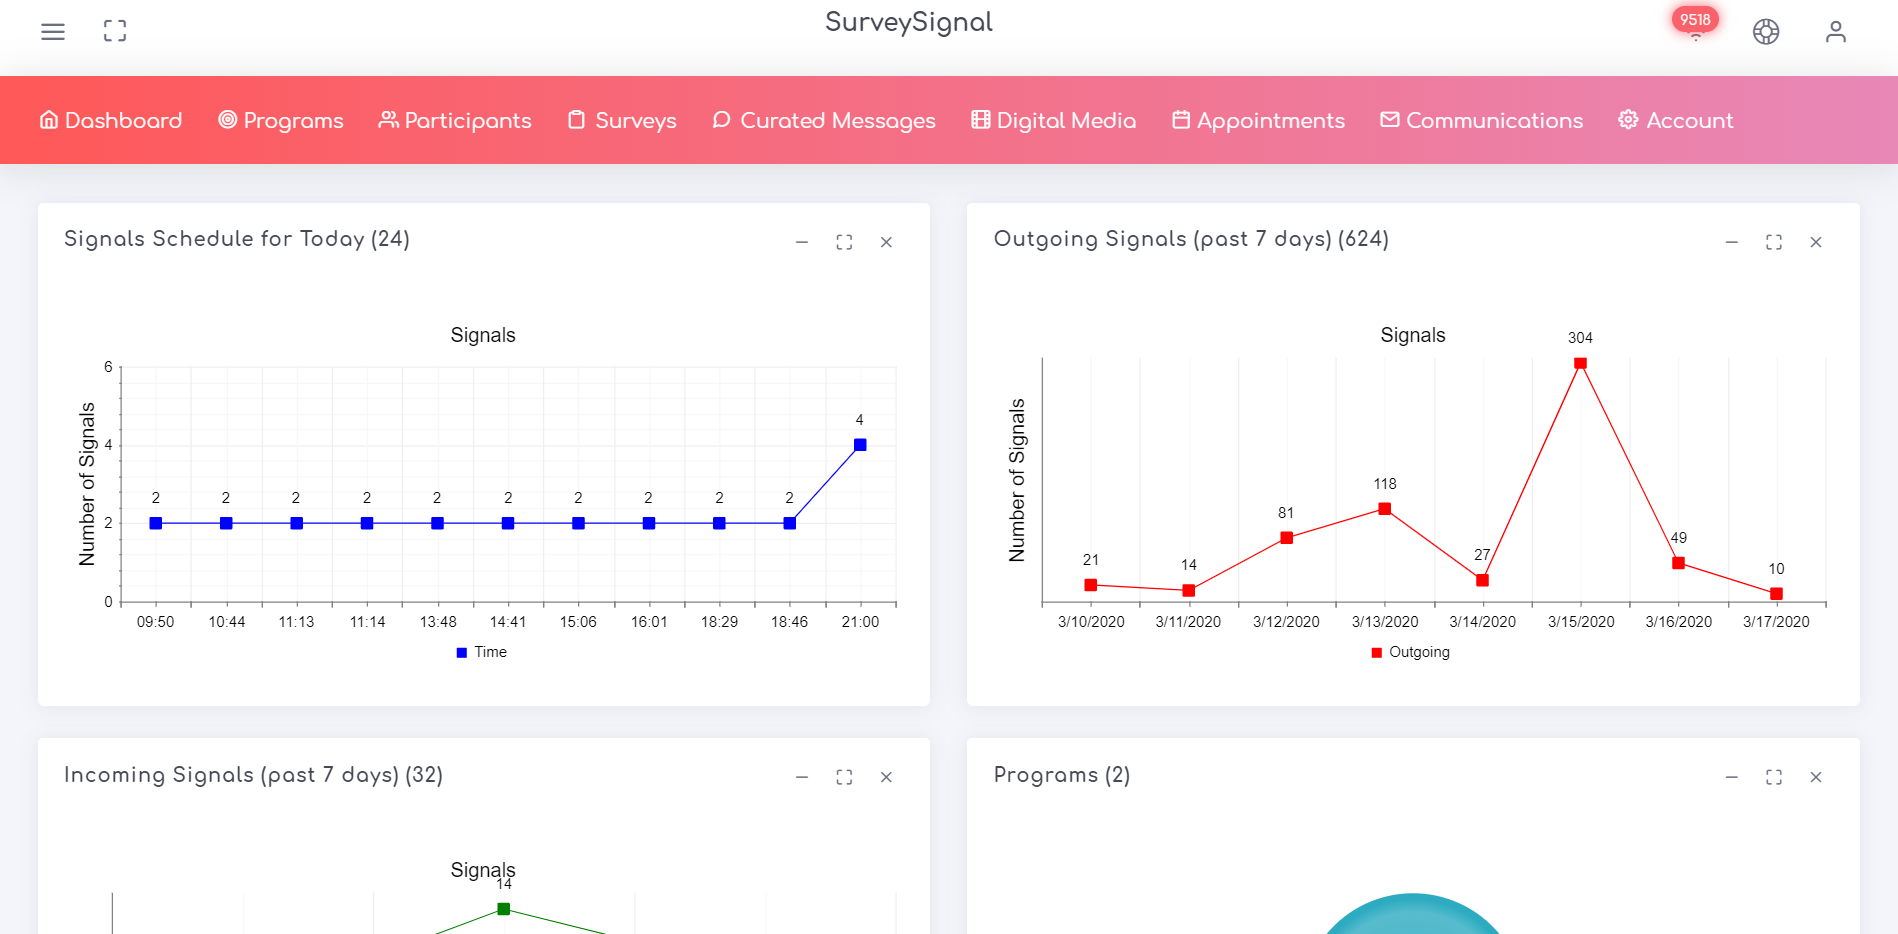
Task: Select the 09:50 data point in schedule chart
Action: [x=156, y=523]
